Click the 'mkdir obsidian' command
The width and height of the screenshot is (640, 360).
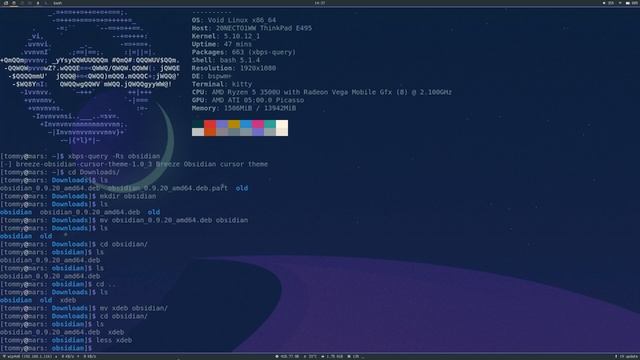pos(128,196)
